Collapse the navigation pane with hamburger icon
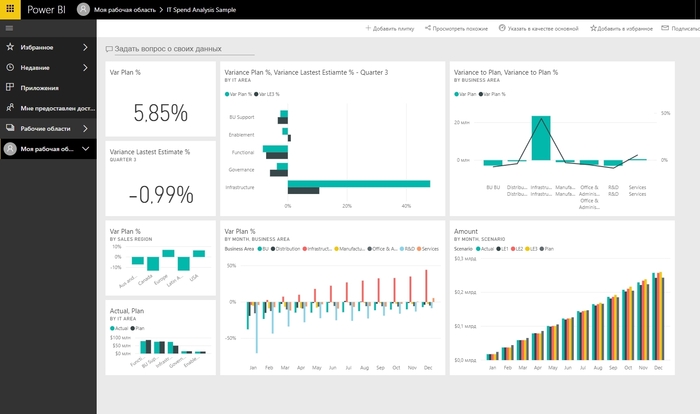 point(10,28)
